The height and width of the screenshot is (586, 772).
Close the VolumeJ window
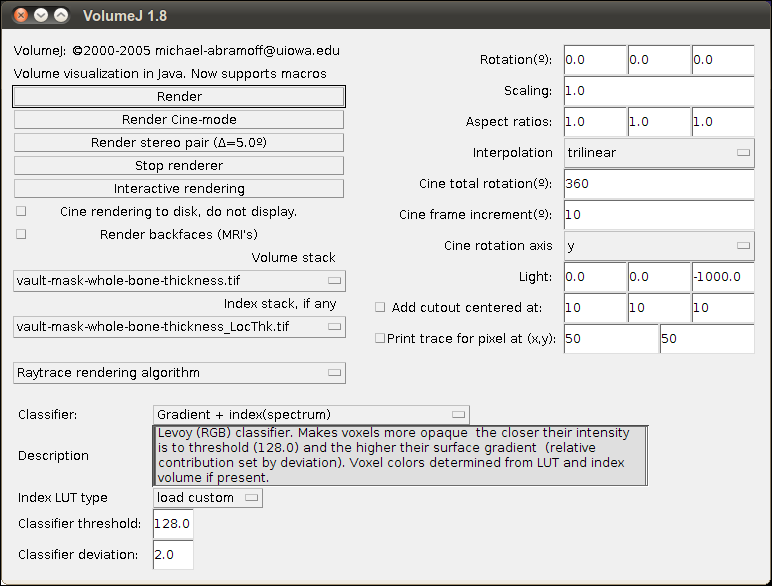[x=22, y=15]
